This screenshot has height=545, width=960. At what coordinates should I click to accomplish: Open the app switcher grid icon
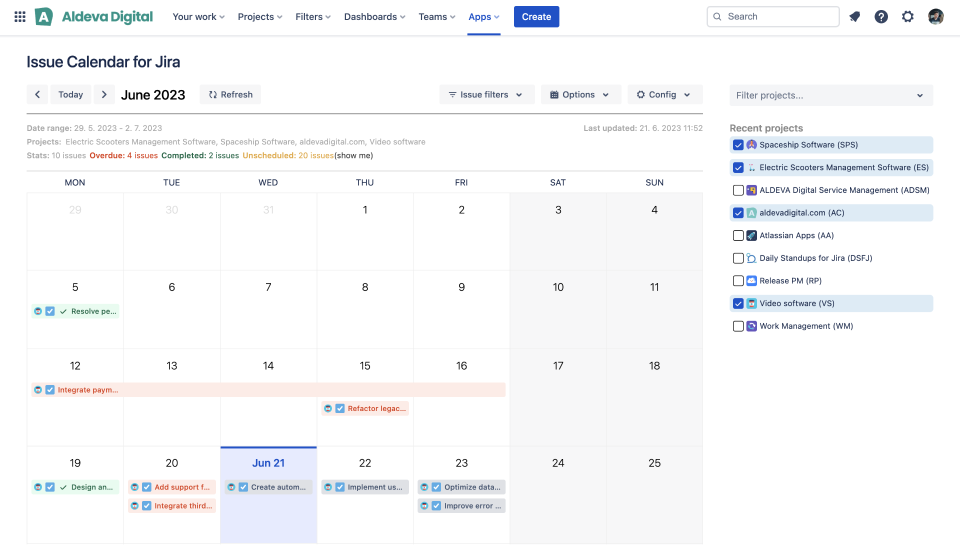(x=20, y=17)
